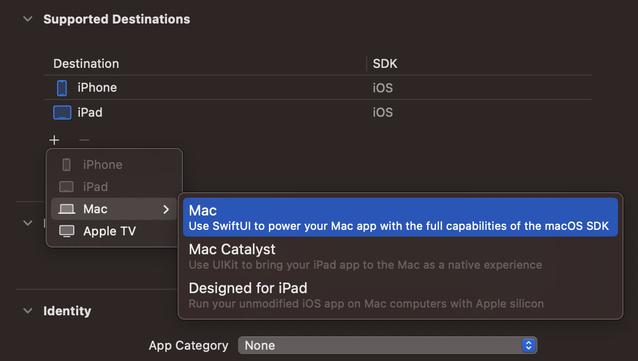The image size is (638, 361).
Task: Expand Mac submenu arrow chevron
Action: click(166, 209)
